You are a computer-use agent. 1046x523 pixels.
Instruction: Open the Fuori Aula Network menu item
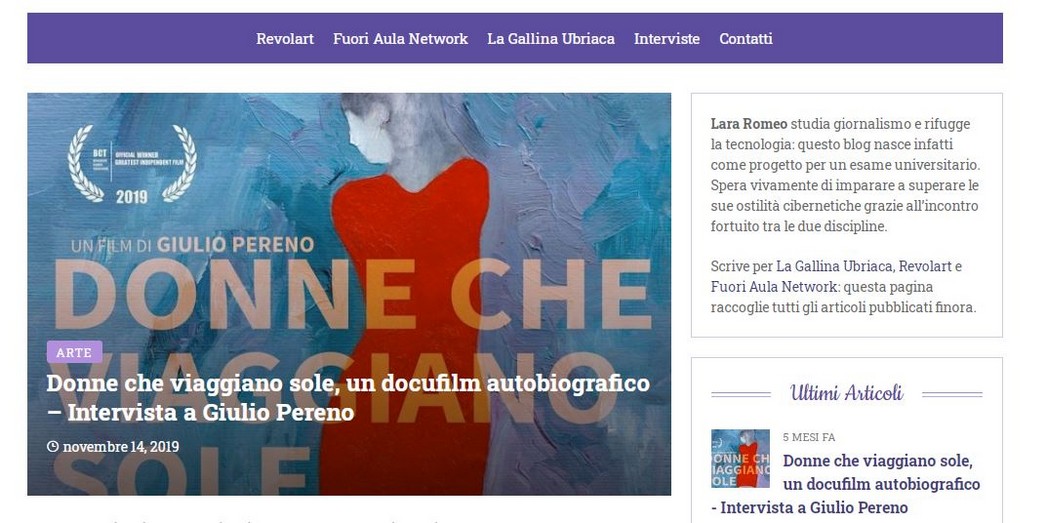coord(400,39)
